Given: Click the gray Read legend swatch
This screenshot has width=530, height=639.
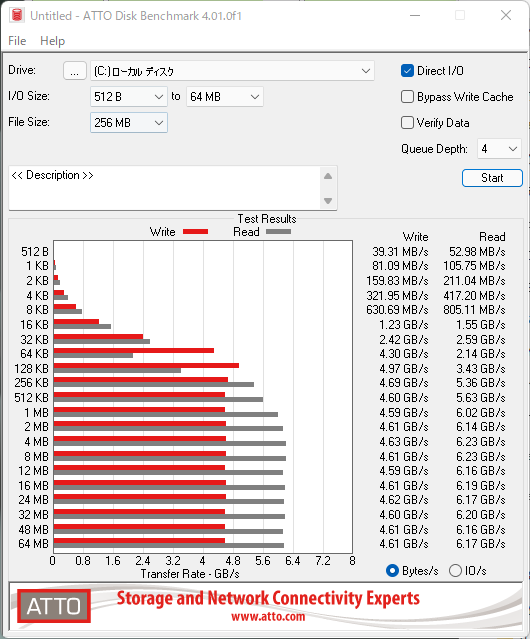Looking at the screenshot, I should (x=279, y=231).
